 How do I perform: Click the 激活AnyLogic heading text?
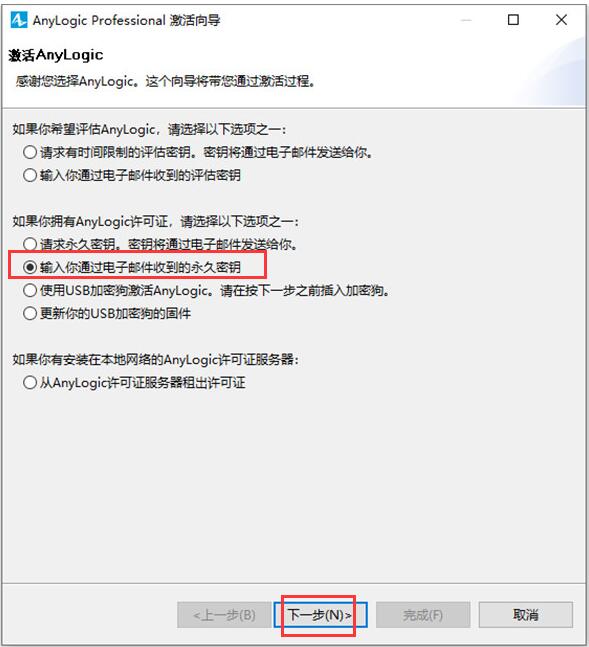pos(56,55)
